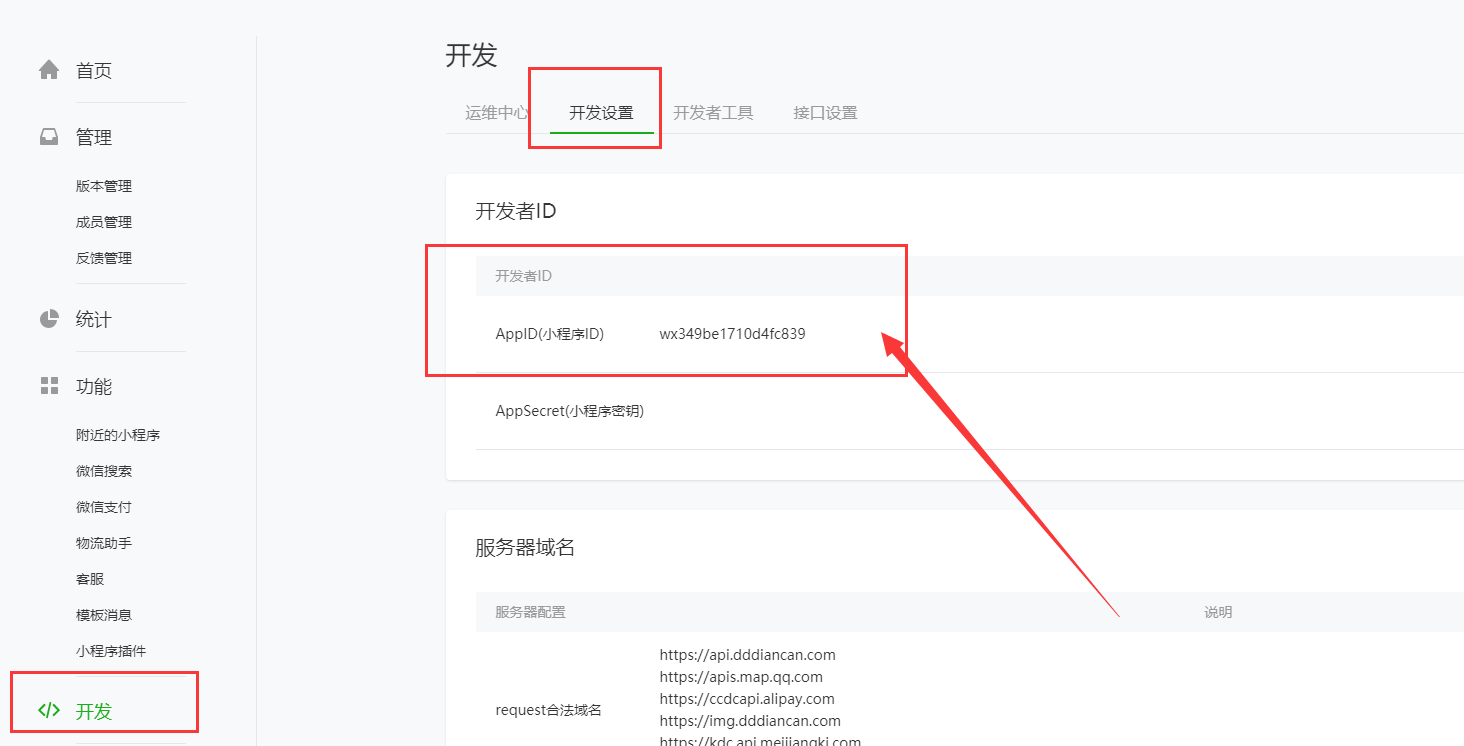1464x746 pixels.
Task: Click the 说明 column header
Action: tap(1218, 612)
